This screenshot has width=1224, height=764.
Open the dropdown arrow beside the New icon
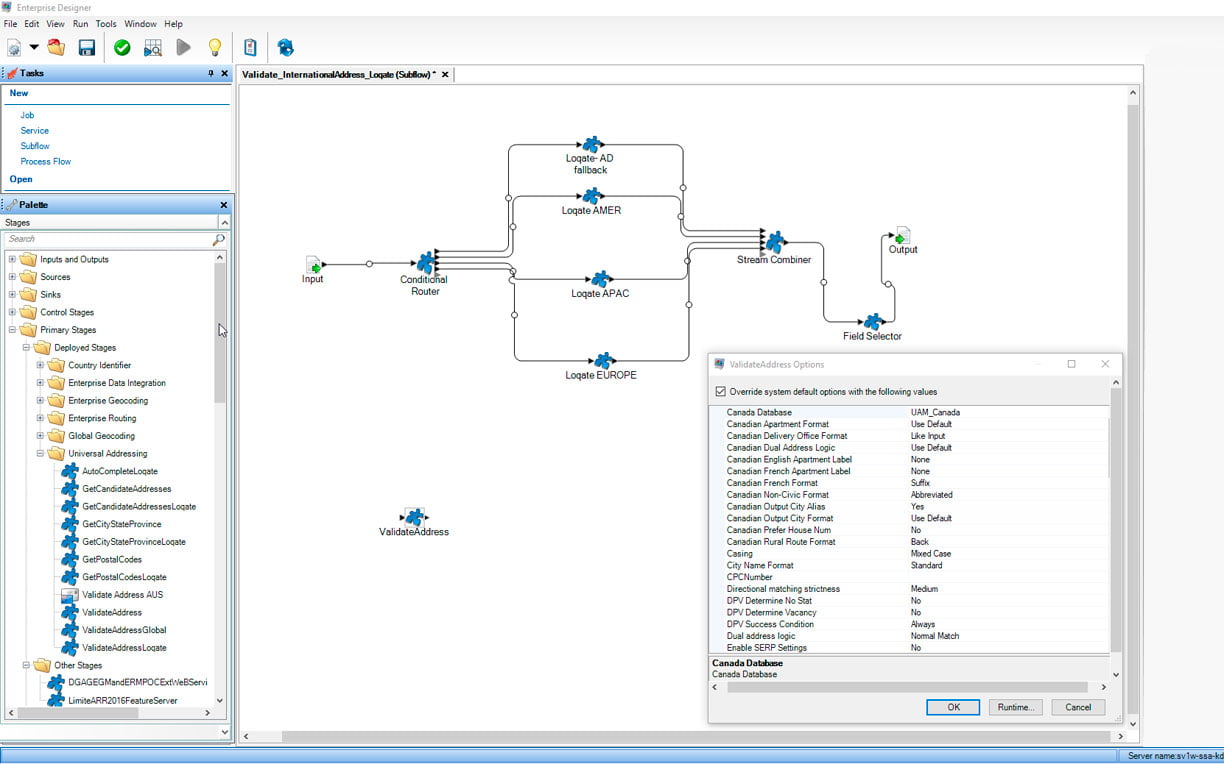tap(34, 47)
